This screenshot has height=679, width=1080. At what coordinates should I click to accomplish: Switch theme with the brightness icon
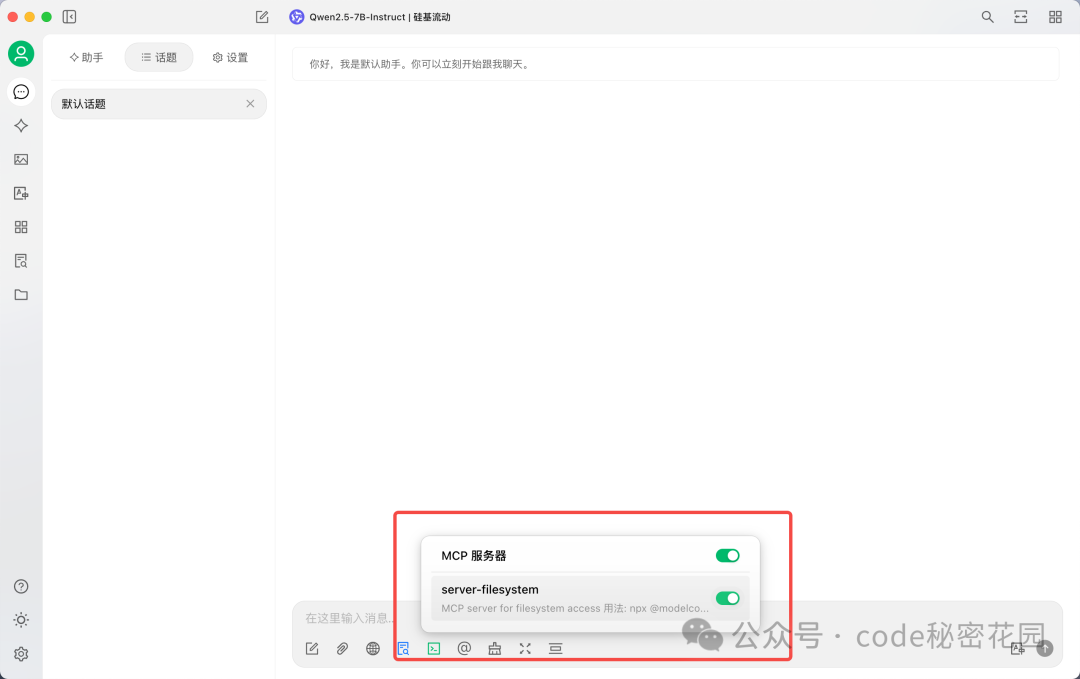tap(21, 620)
